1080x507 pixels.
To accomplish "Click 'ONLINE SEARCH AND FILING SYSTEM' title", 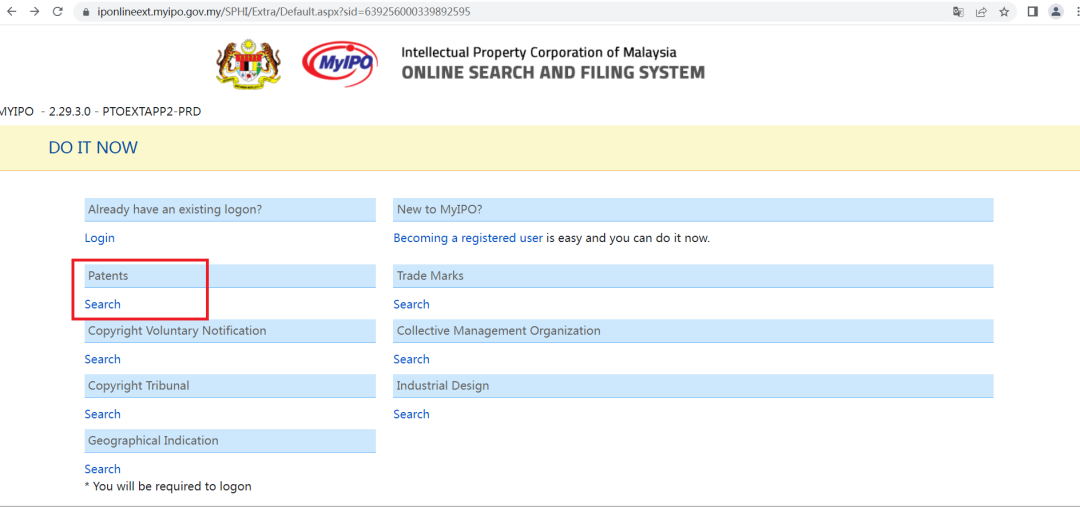I will point(553,72).
